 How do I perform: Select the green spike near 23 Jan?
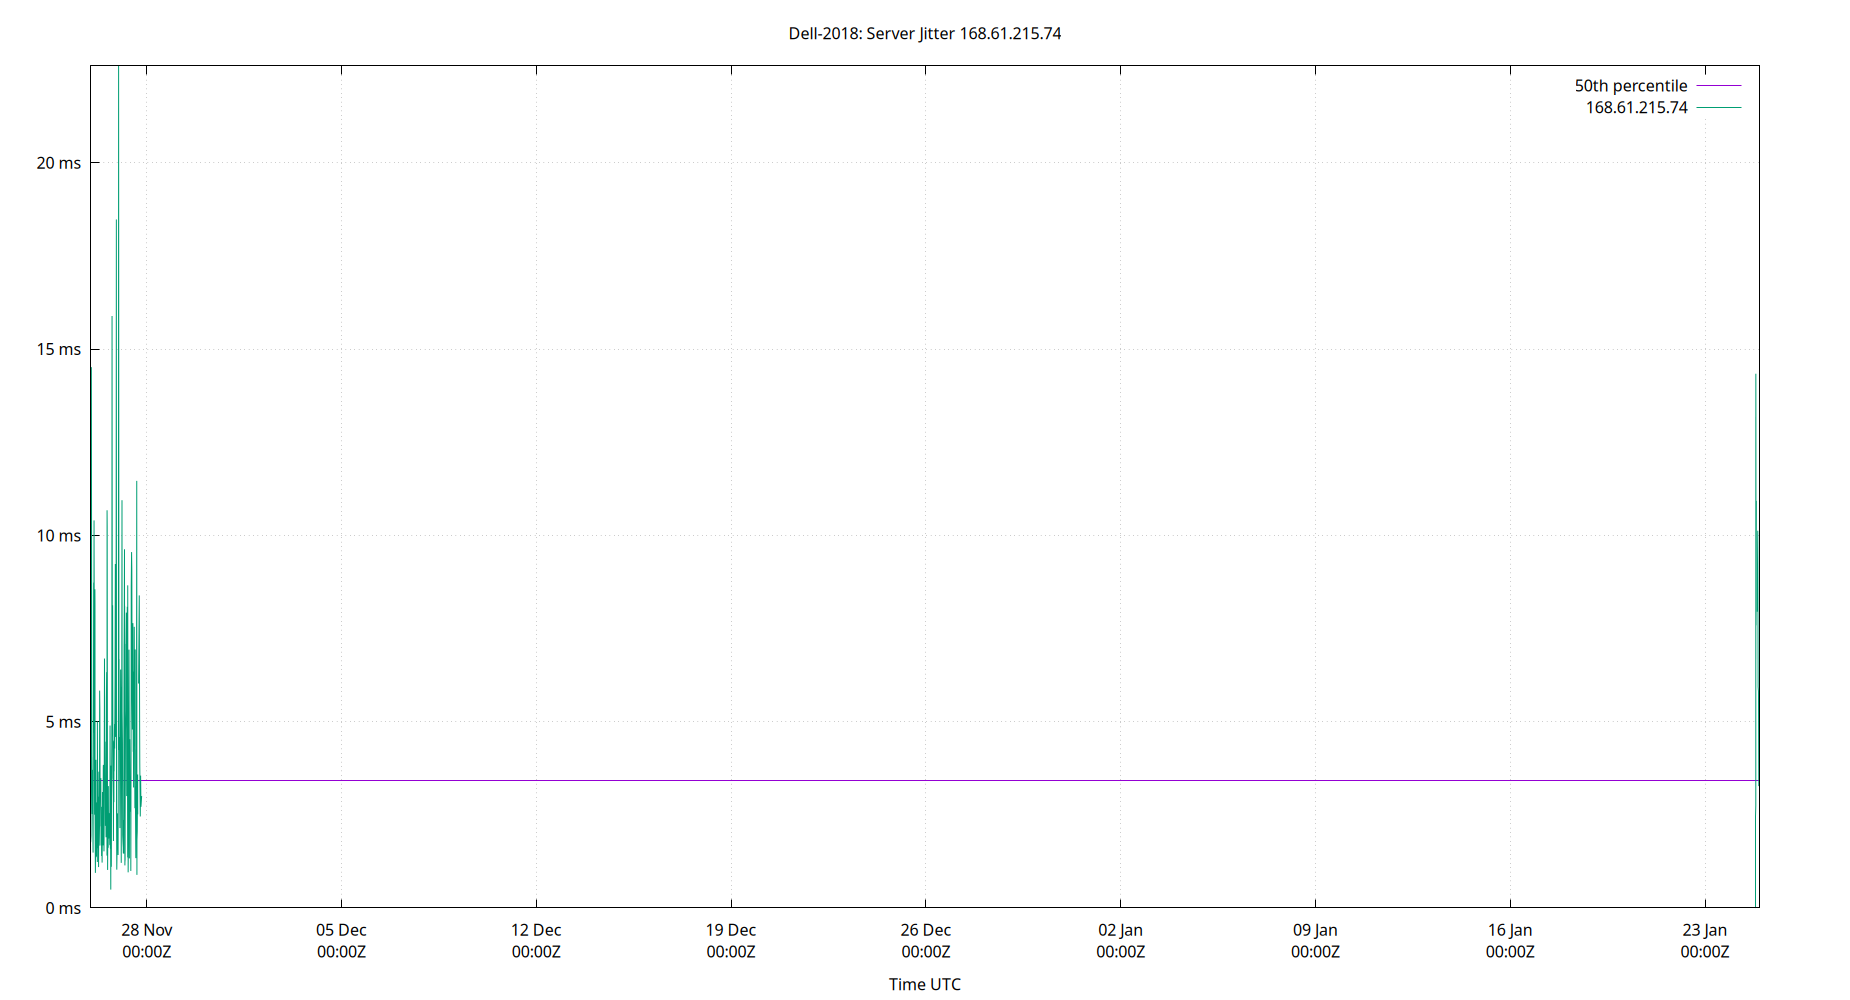click(1756, 600)
